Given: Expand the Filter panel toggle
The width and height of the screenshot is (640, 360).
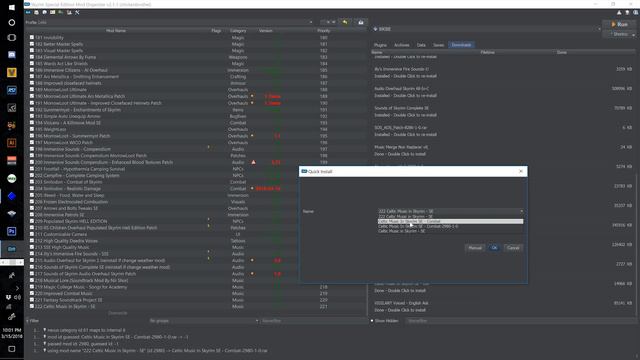Looking at the screenshot, I should click(33, 321).
